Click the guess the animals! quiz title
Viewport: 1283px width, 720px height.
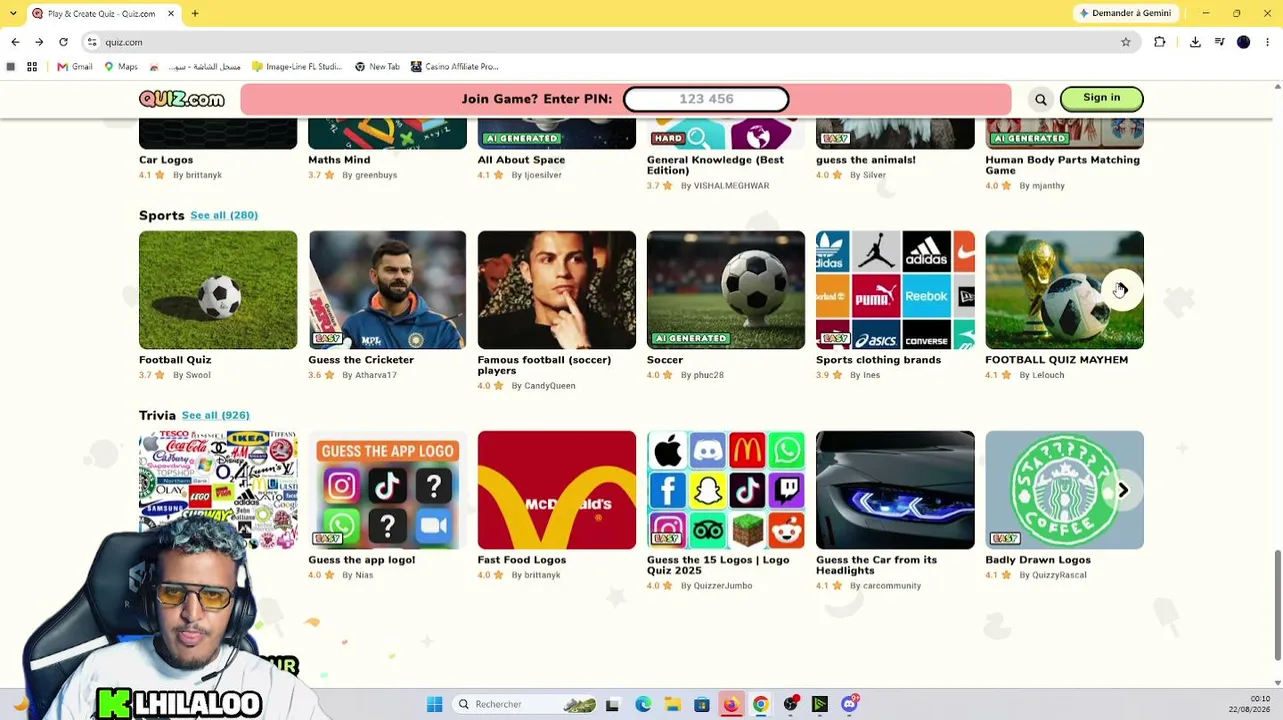[x=866, y=160]
